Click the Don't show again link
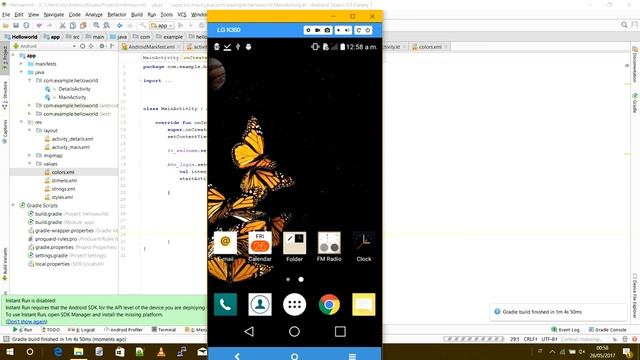Screen dimensions: 640x360 27,322
